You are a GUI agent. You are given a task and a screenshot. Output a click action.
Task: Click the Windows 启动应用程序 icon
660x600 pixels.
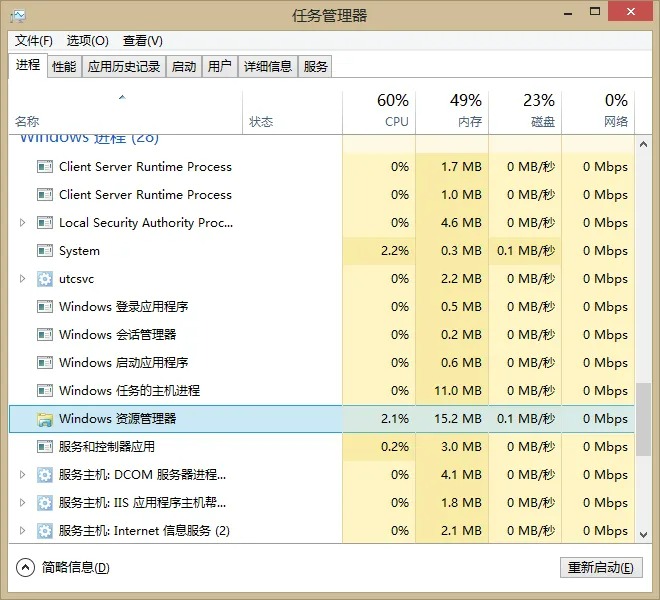pos(45,363)
